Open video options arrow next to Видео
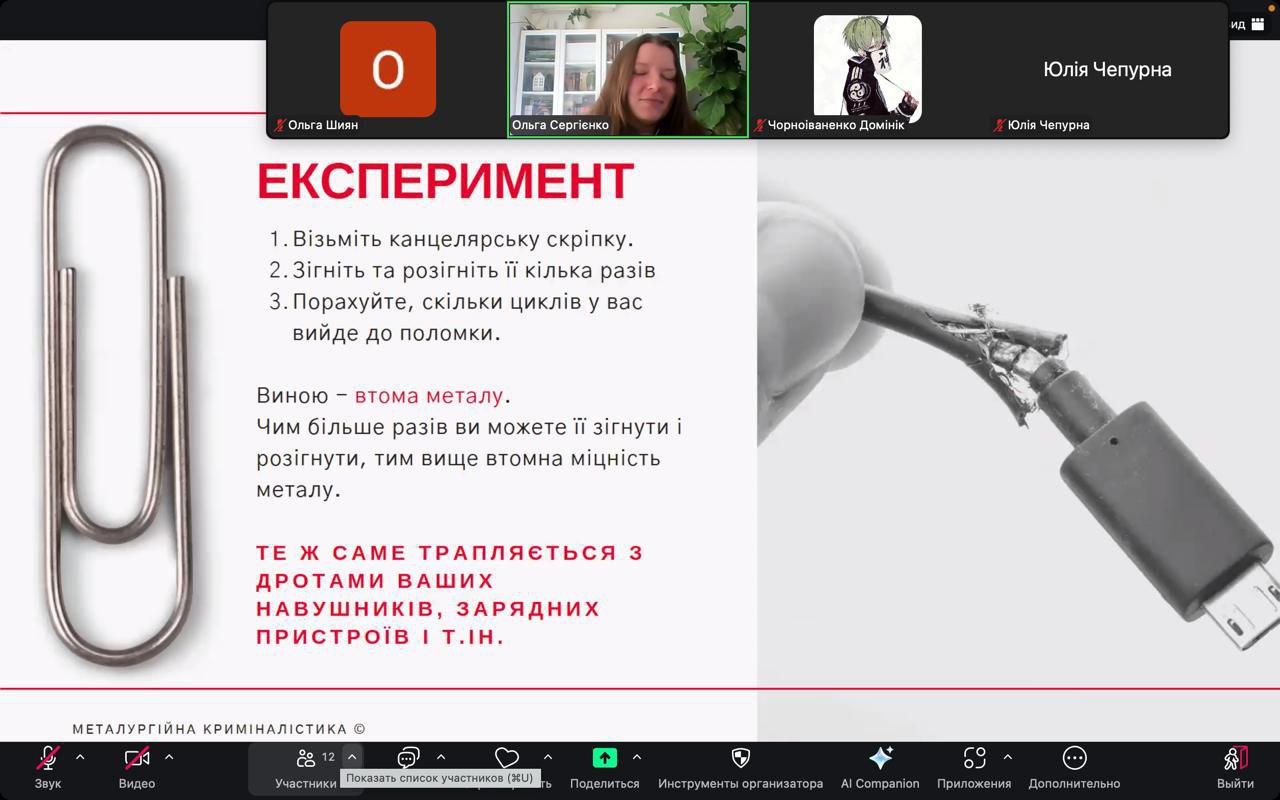The width and height of the screenshot is (1280, 800). pyautogui.click(x=169, y=757)
